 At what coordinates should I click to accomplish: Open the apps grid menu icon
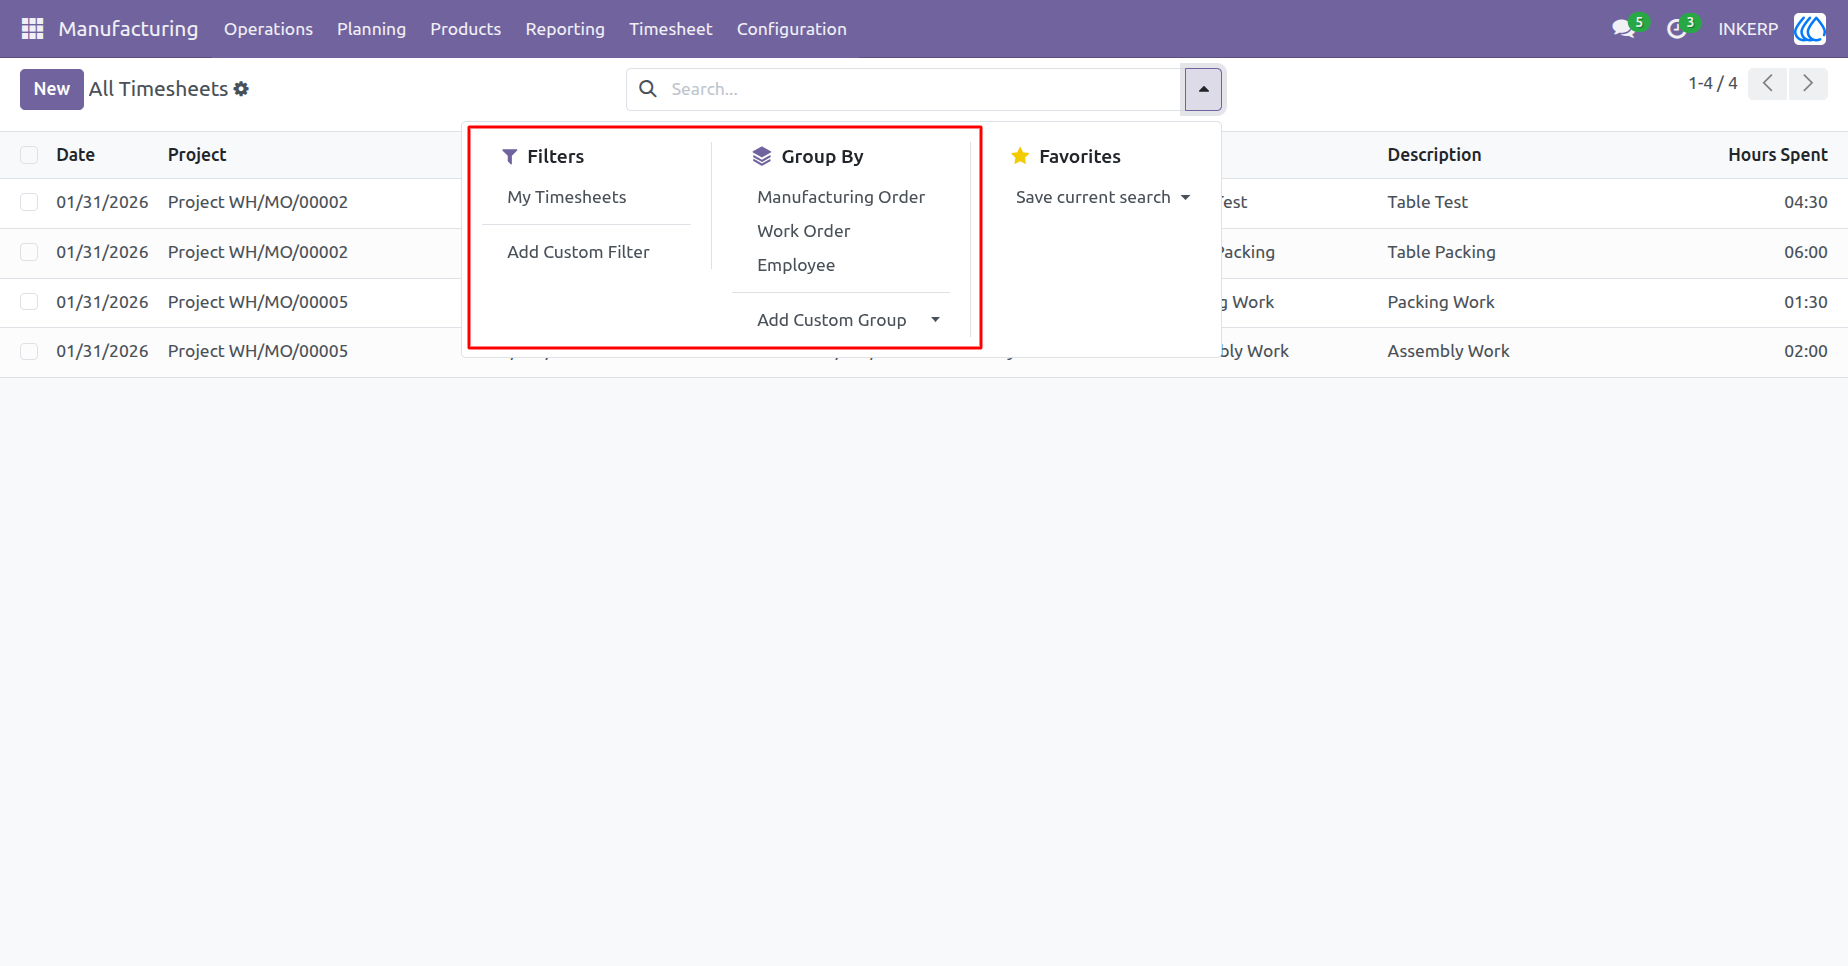(32, 29)
